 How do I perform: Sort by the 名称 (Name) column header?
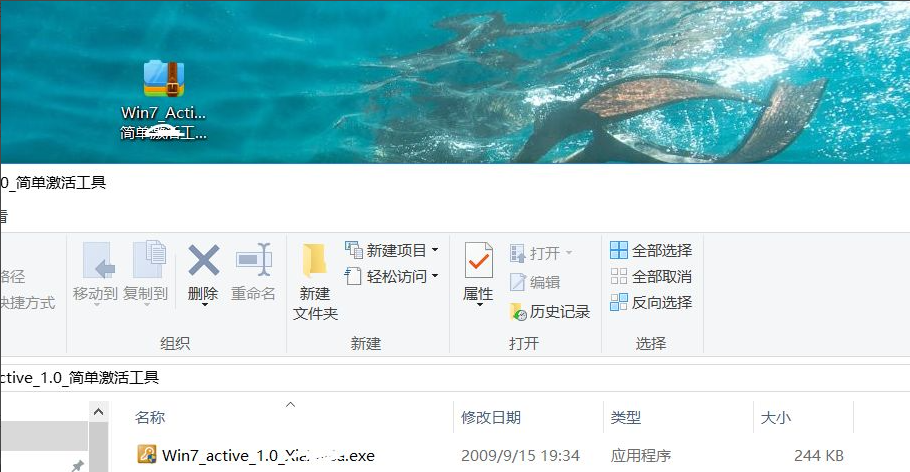pos(150,418)
